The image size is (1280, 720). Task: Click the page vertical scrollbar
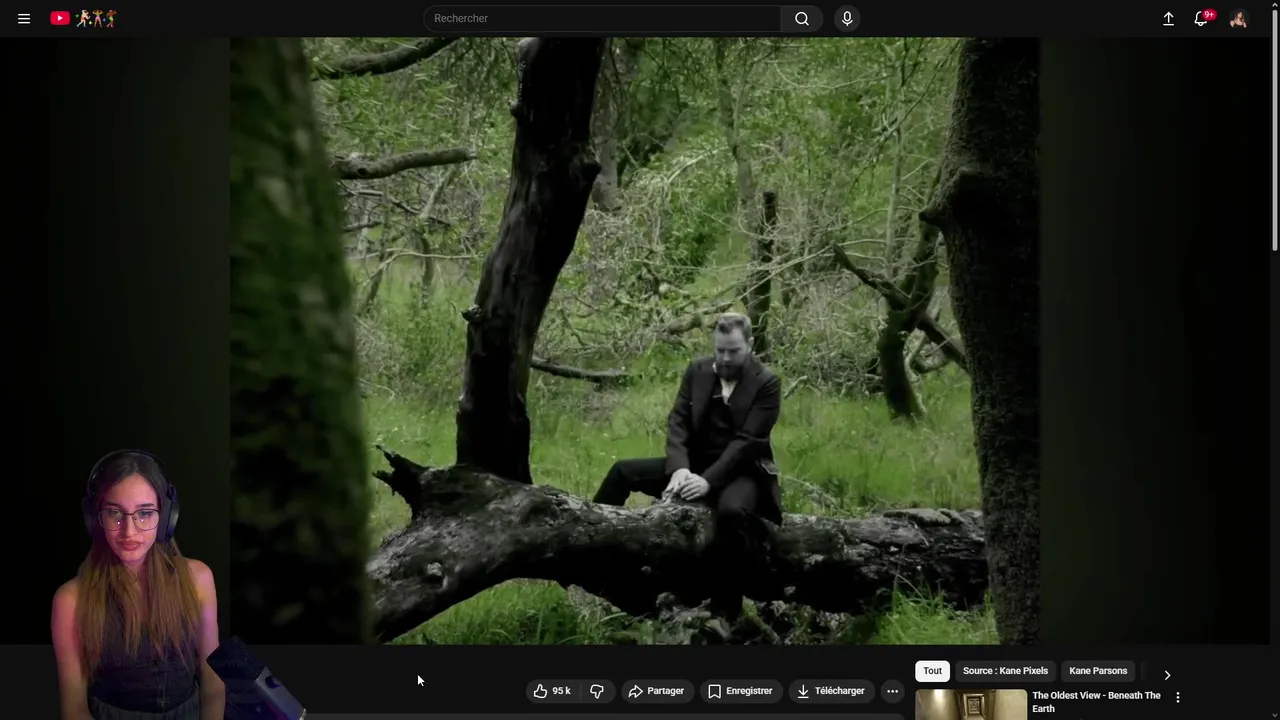[1275, 130]
